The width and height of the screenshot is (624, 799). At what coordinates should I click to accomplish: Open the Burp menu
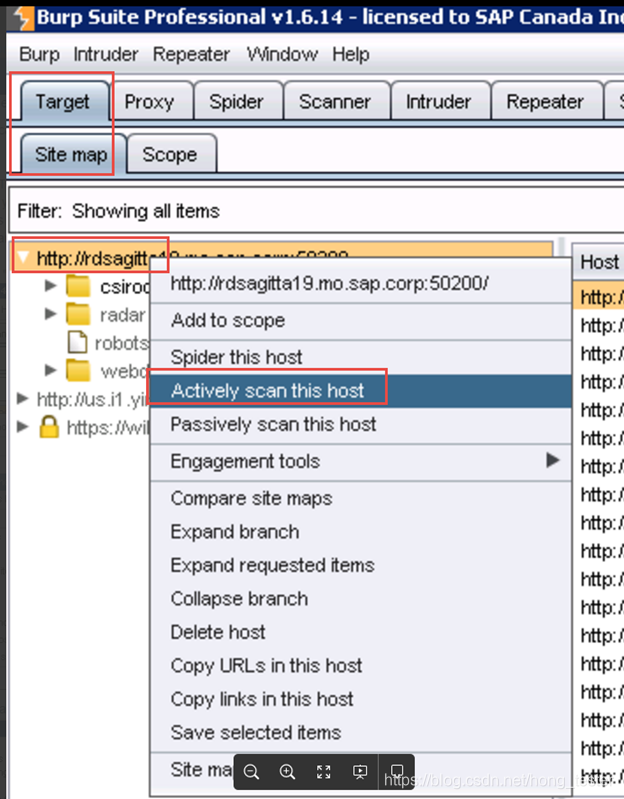[39, 54]
